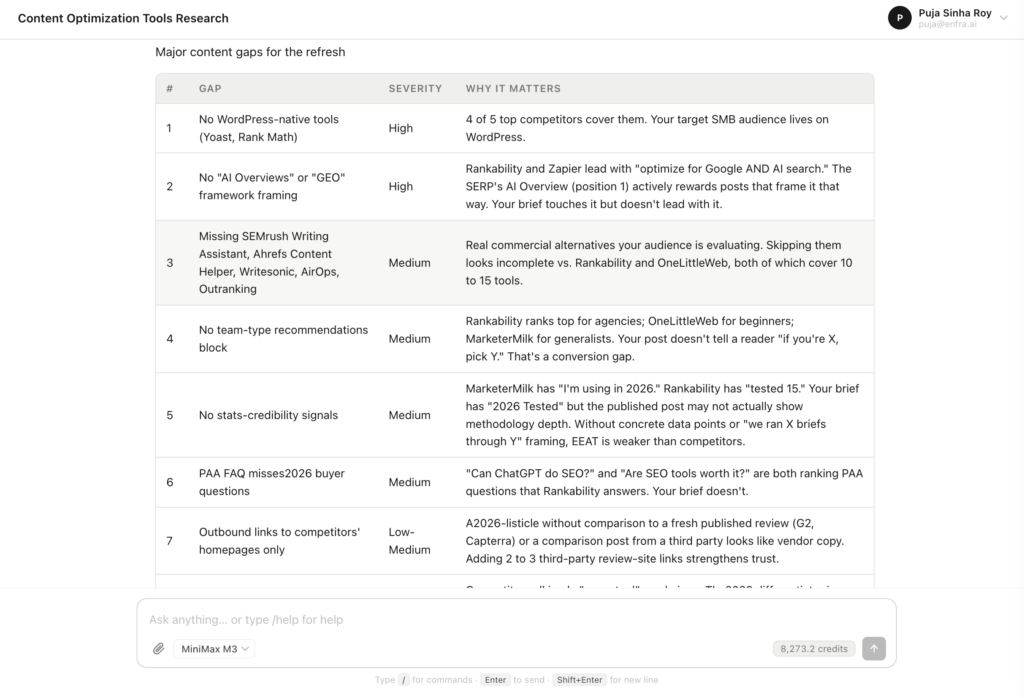Click the SEVERITY column header

click(x=415, y=88)
